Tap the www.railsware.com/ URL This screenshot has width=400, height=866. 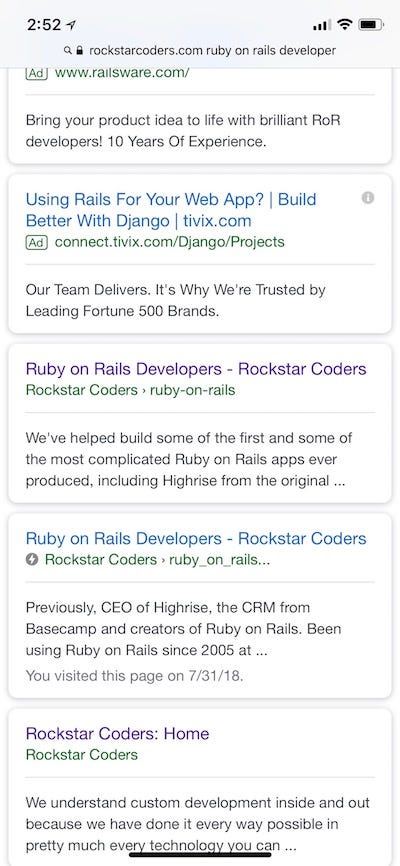coord(122,73)
